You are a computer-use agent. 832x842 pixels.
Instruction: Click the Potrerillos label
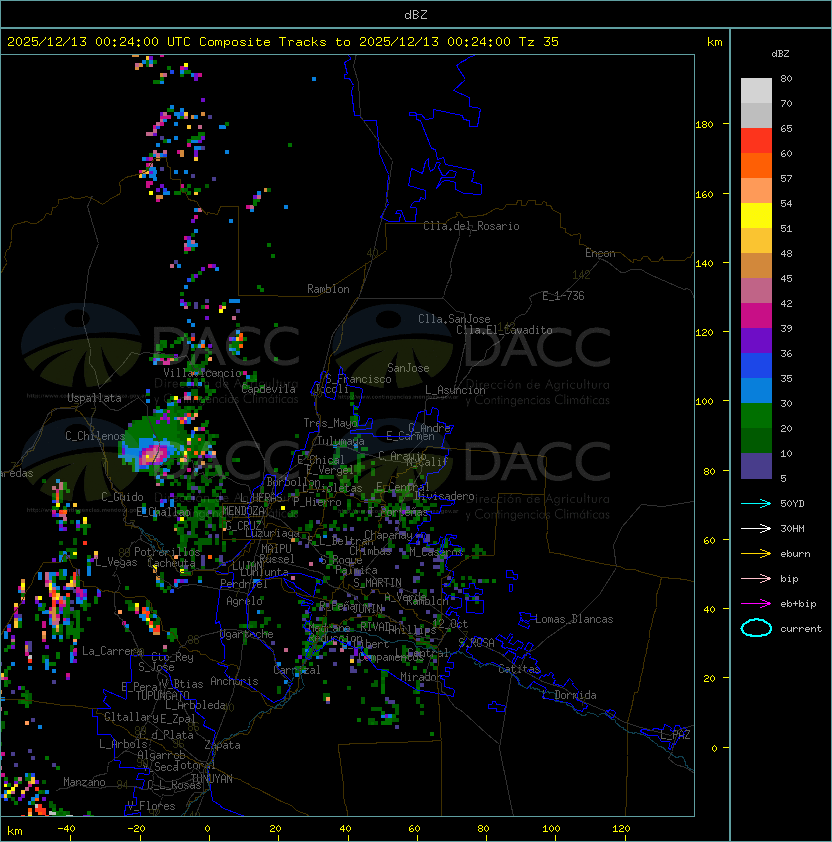pyautogui.click(x=167, y=552)
